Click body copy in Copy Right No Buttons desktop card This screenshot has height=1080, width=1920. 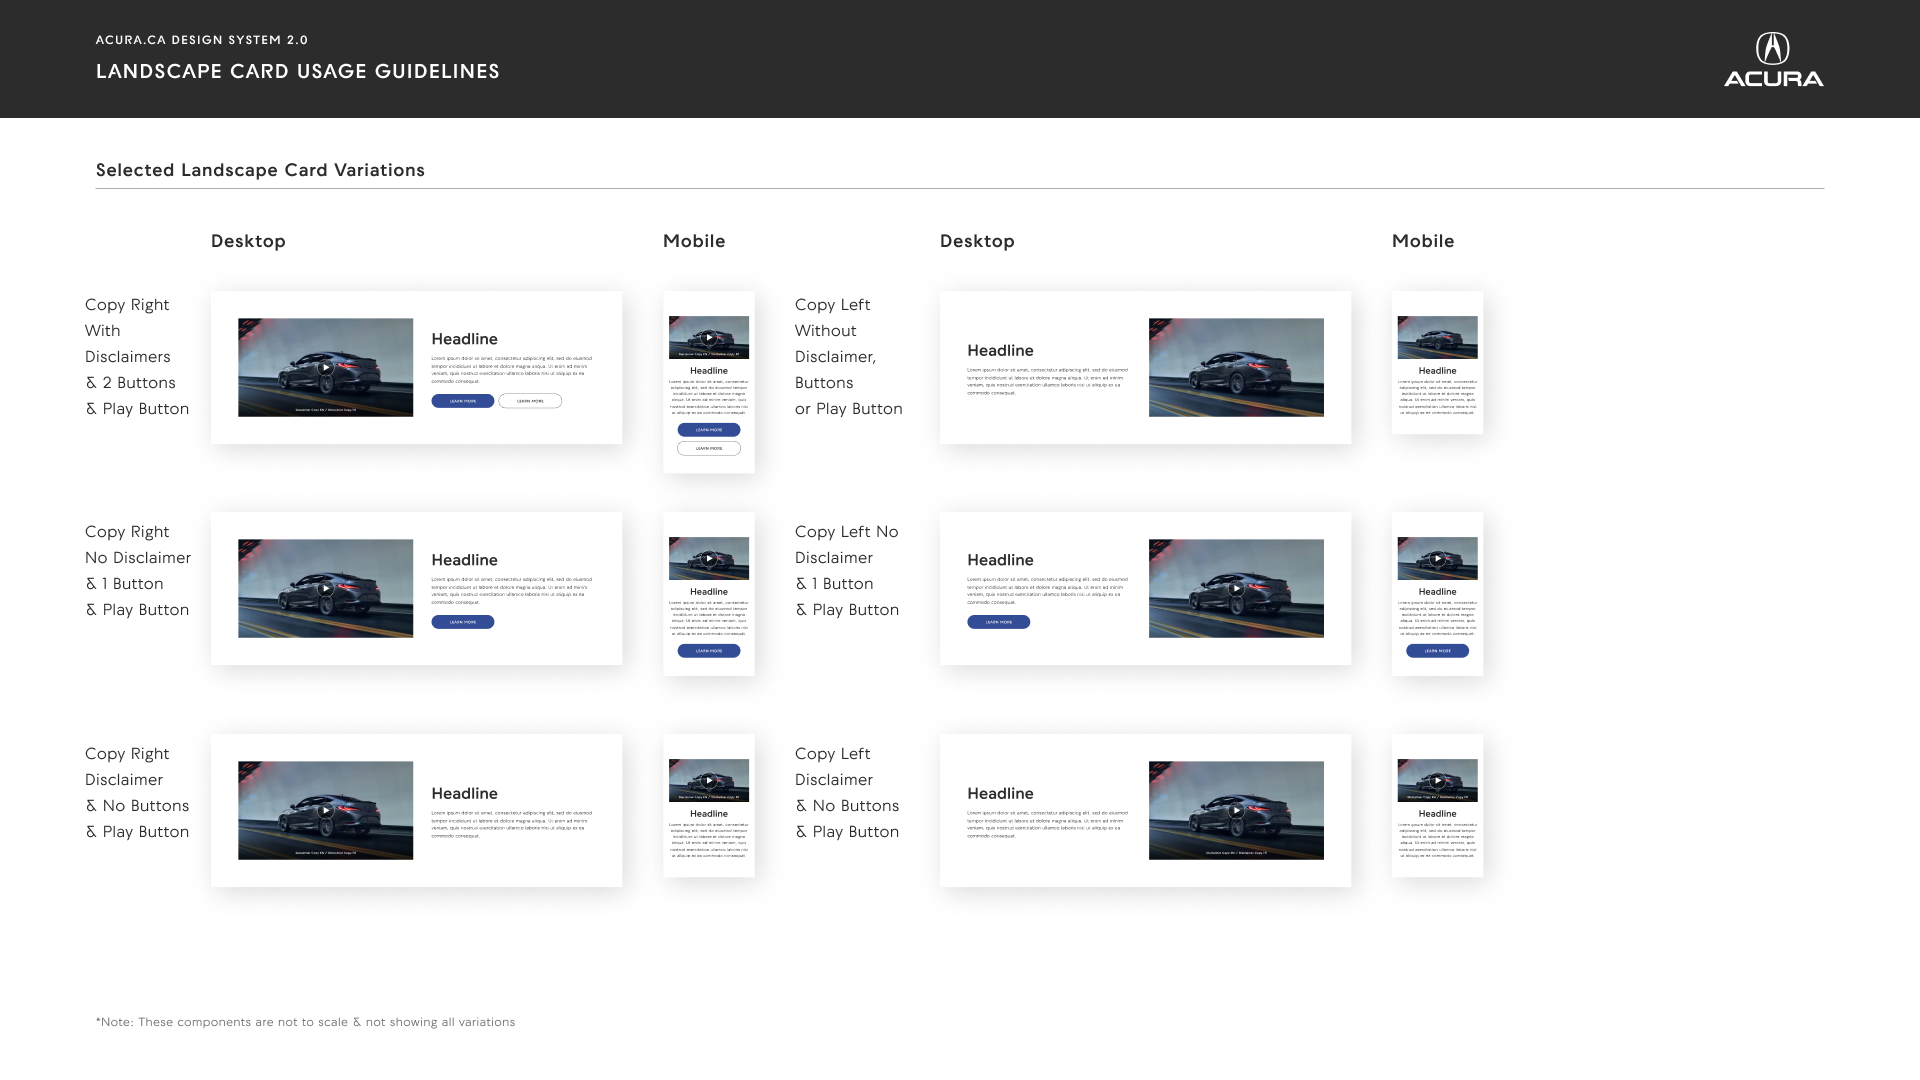click(x=511, y=824)
